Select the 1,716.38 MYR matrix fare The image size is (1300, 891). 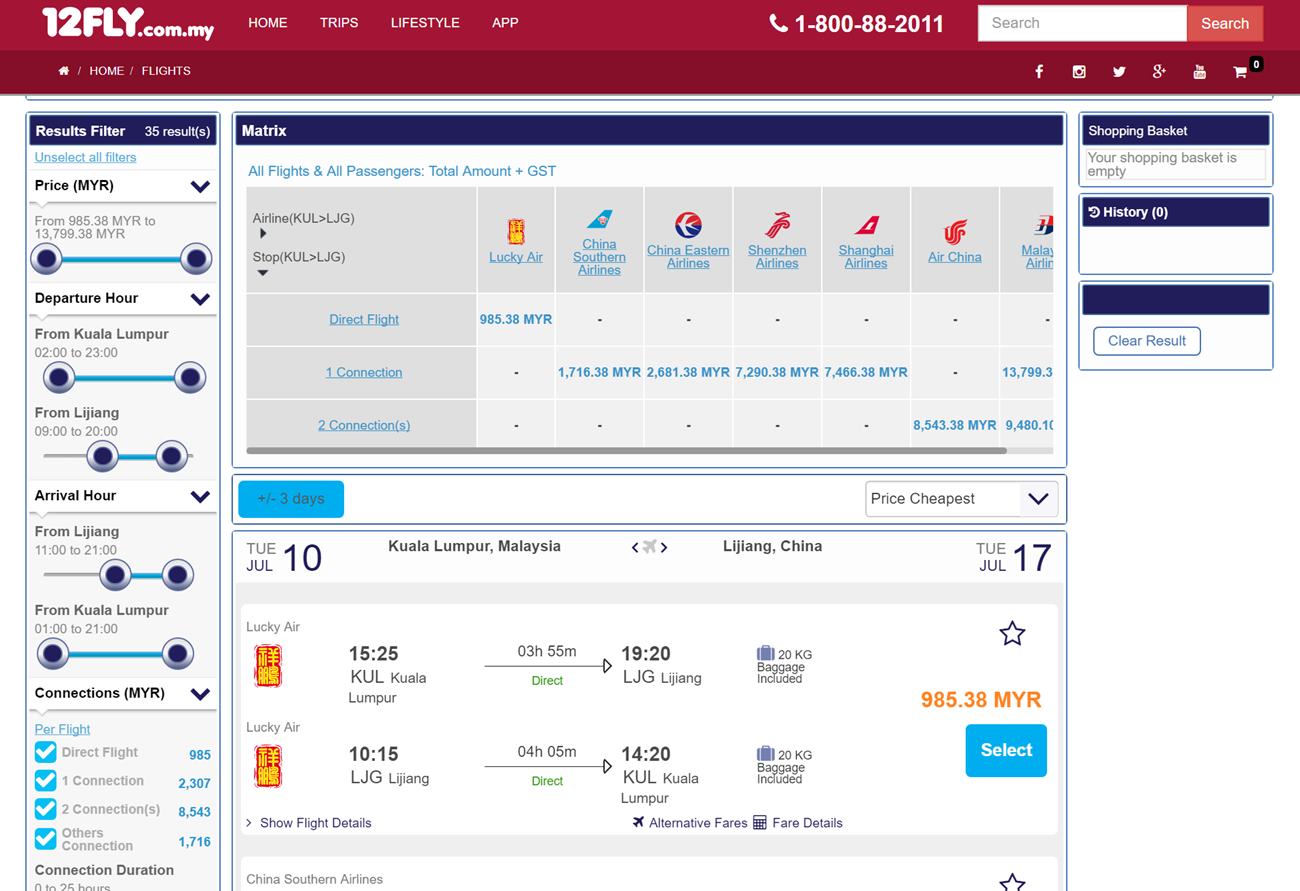coord(599,372)
